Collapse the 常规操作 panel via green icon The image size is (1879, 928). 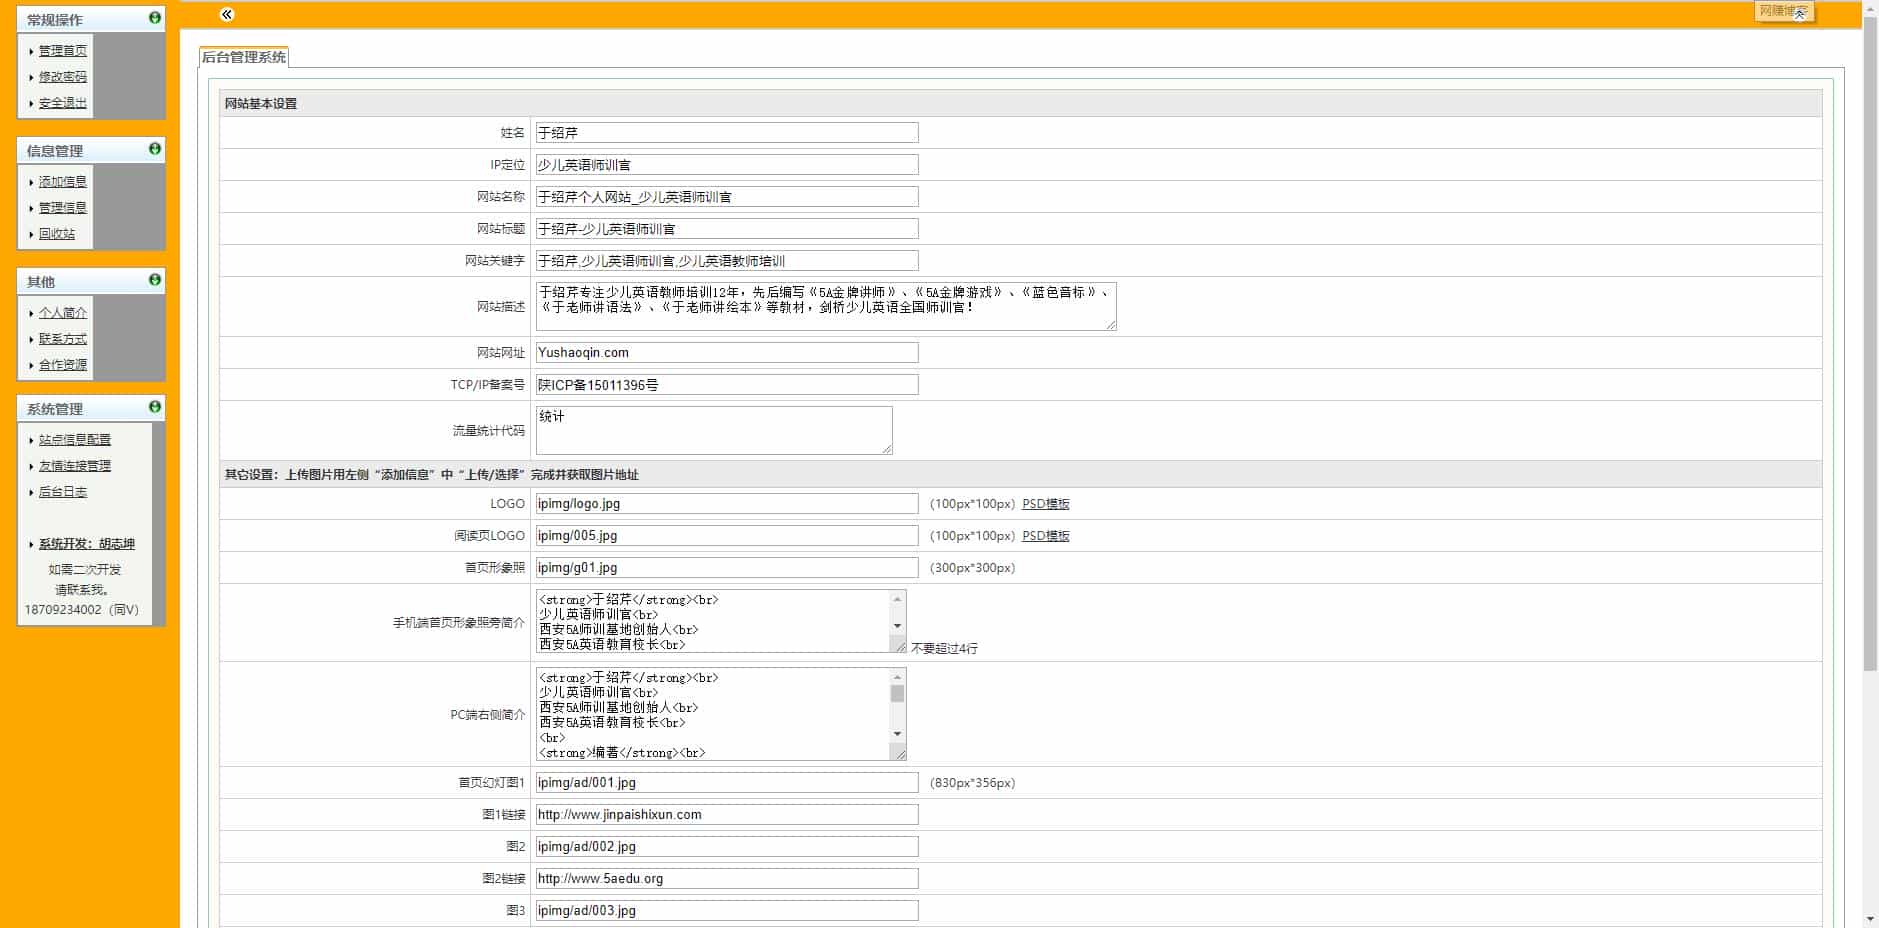pos(154,18)
